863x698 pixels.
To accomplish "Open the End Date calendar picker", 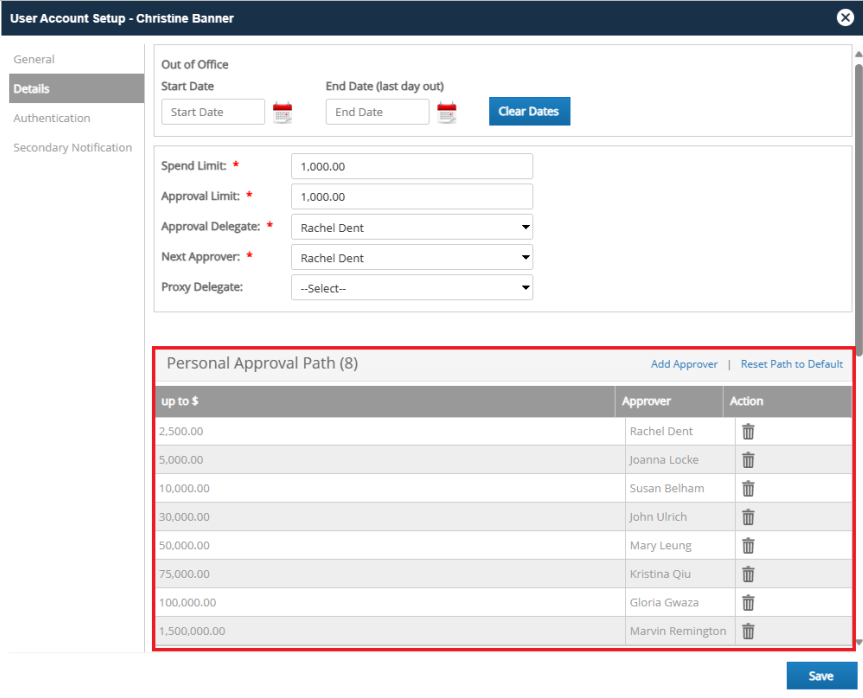I will [446, 112].
